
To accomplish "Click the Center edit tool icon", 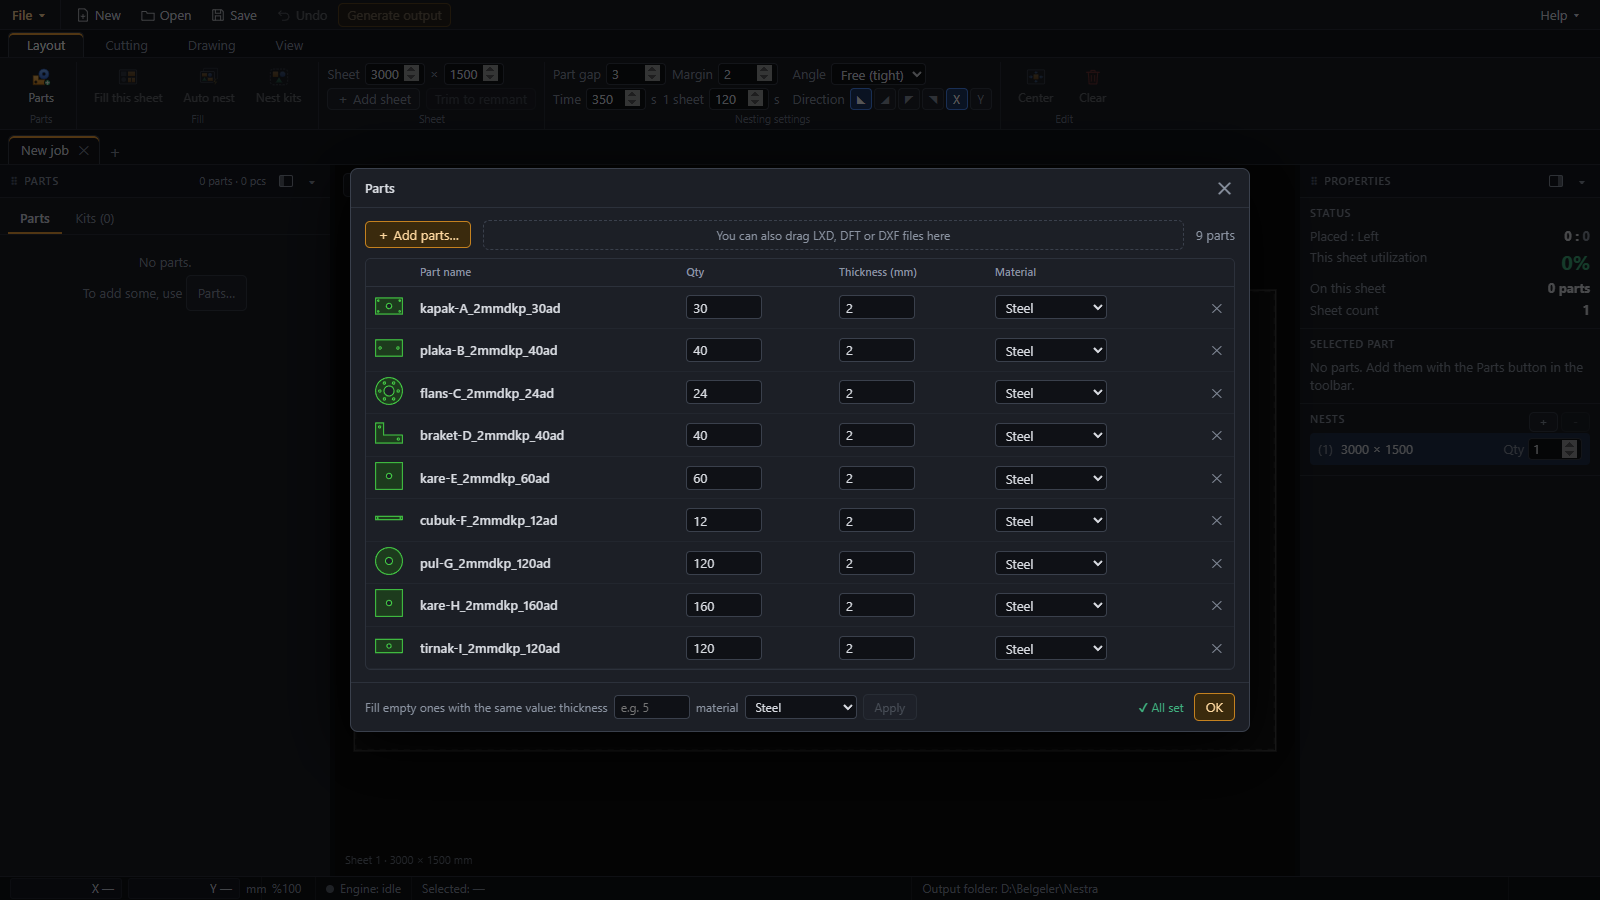I will (x=1035, y=77).
